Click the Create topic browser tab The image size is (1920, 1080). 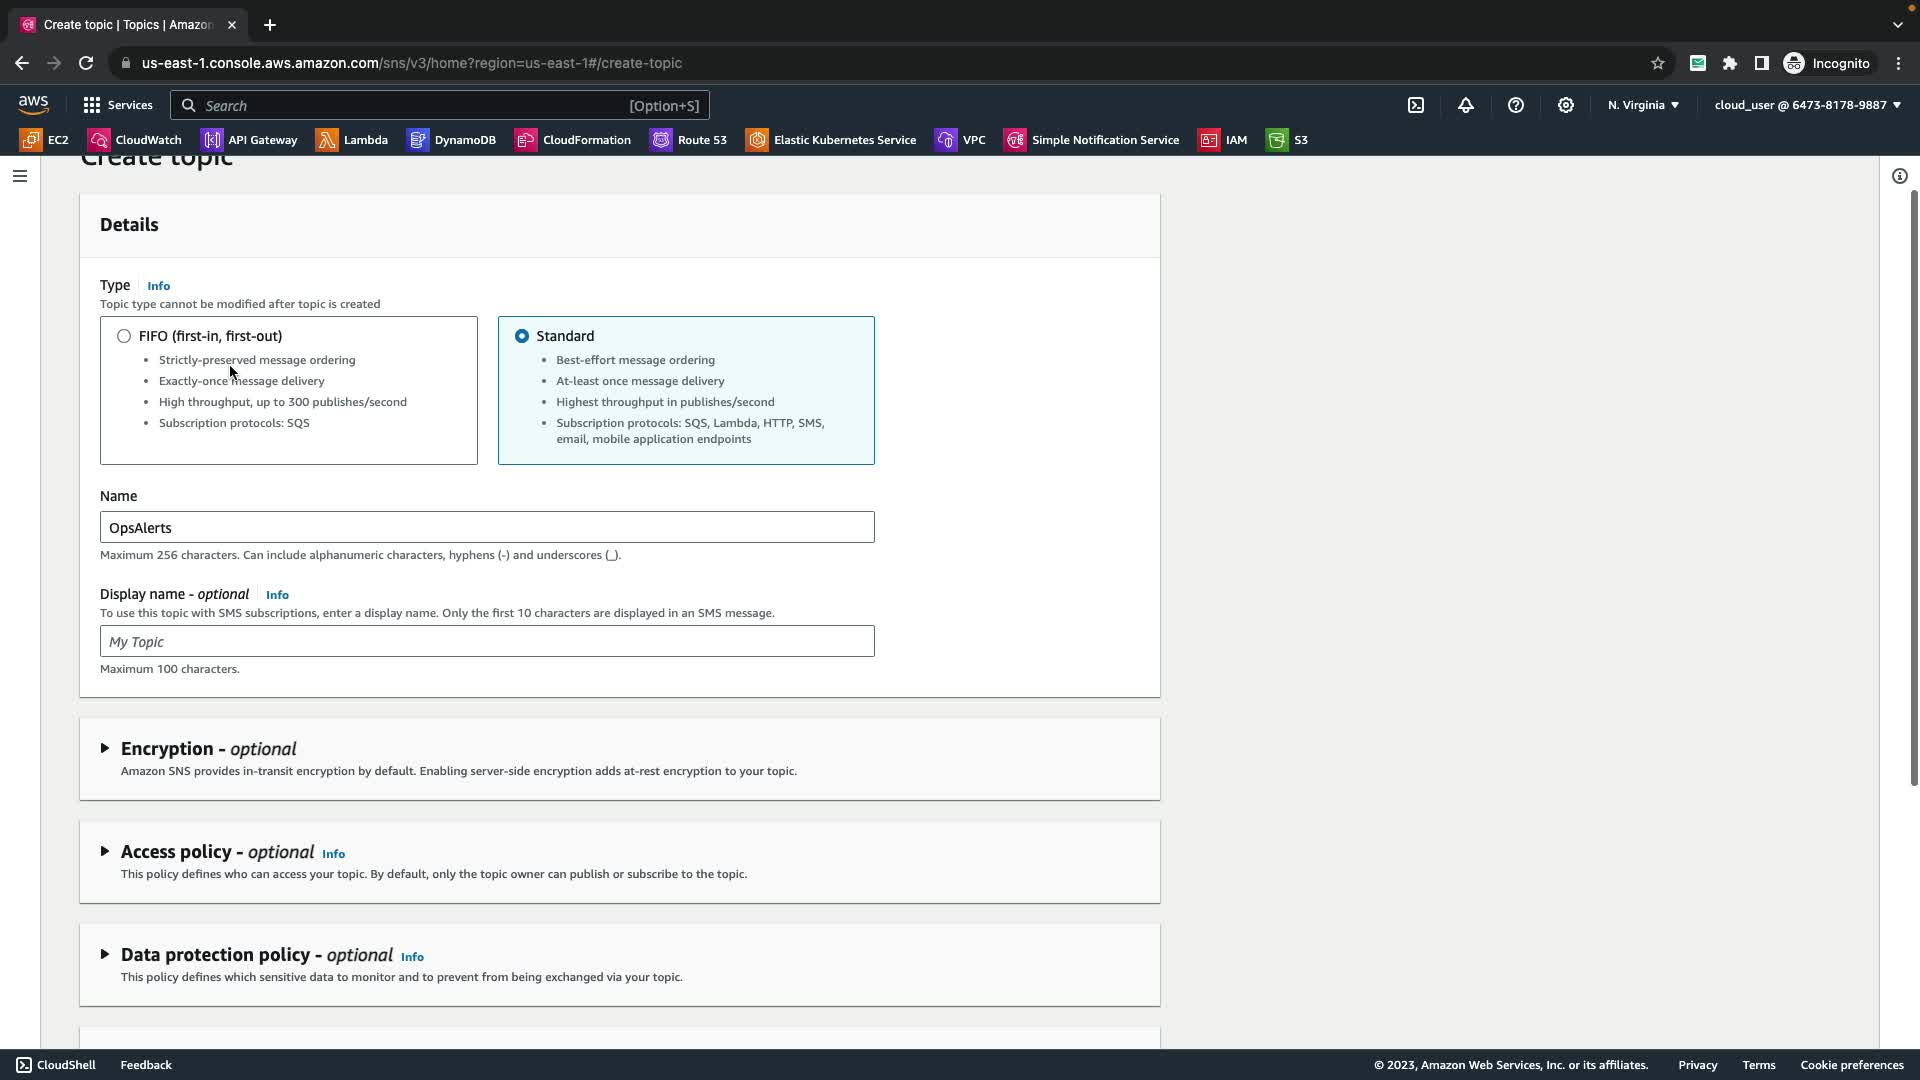click(127, 25)
